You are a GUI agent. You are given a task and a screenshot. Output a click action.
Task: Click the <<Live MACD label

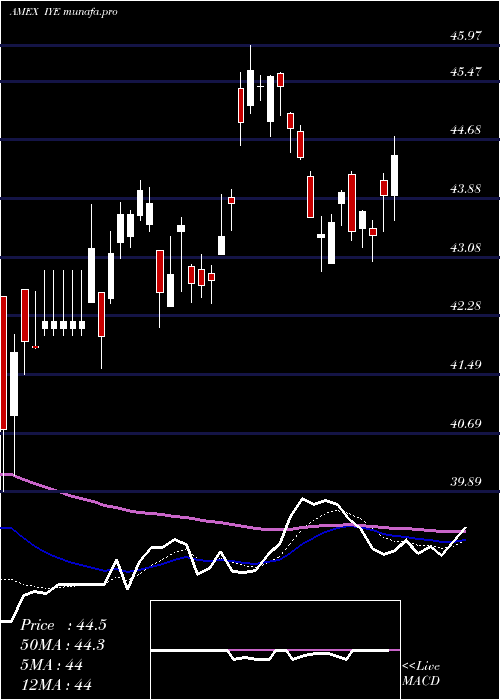point(421,674)
